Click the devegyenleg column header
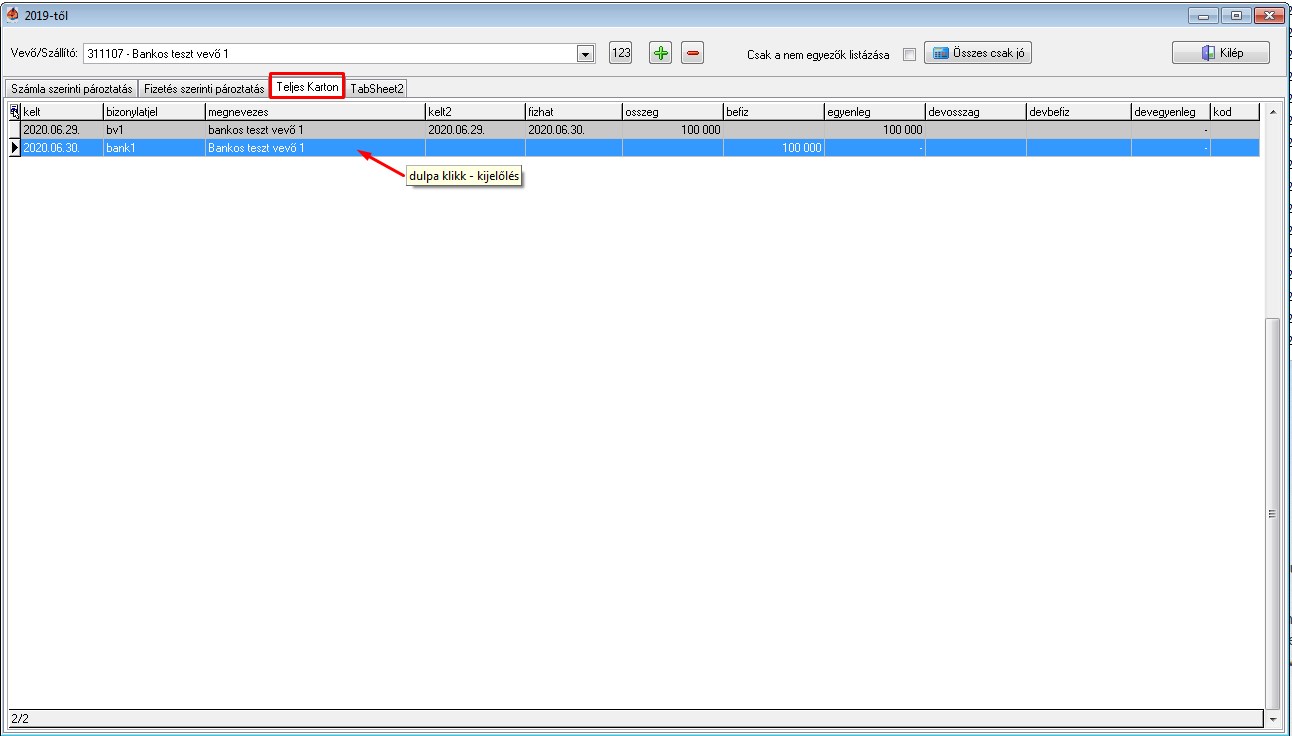This screenshot has height=736, width=1292. point(1171,112)
